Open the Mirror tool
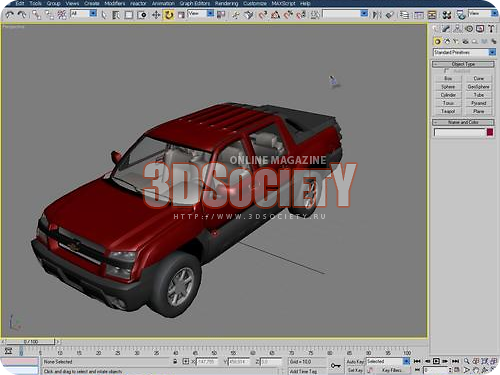 pyautogui.click(x=377, y=15)
